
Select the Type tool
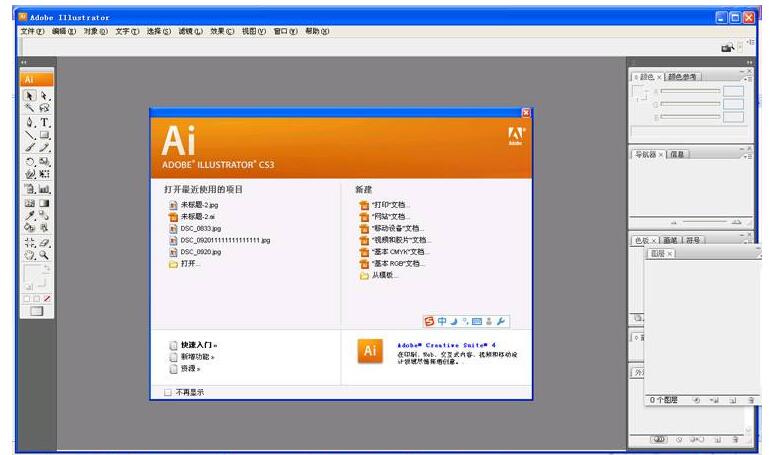(44, 122)
